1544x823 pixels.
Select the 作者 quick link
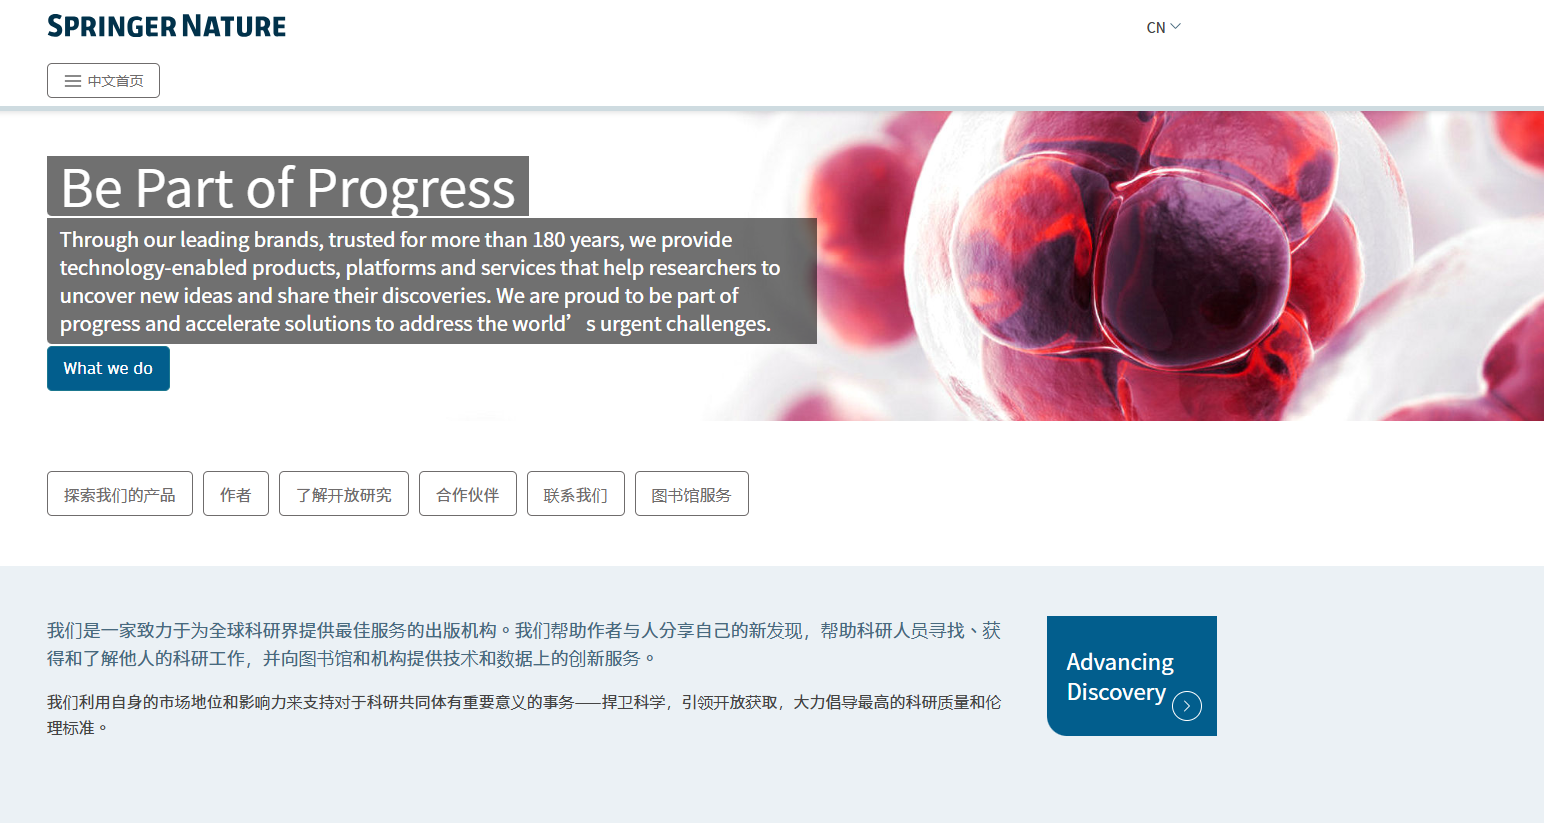tap(236, 494)
